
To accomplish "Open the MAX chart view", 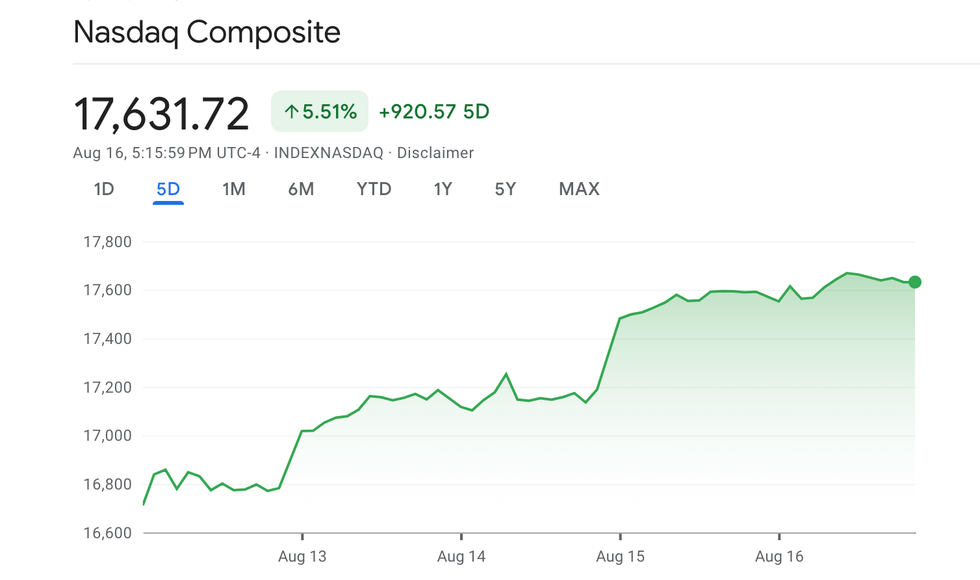I will tap(579, 189).
